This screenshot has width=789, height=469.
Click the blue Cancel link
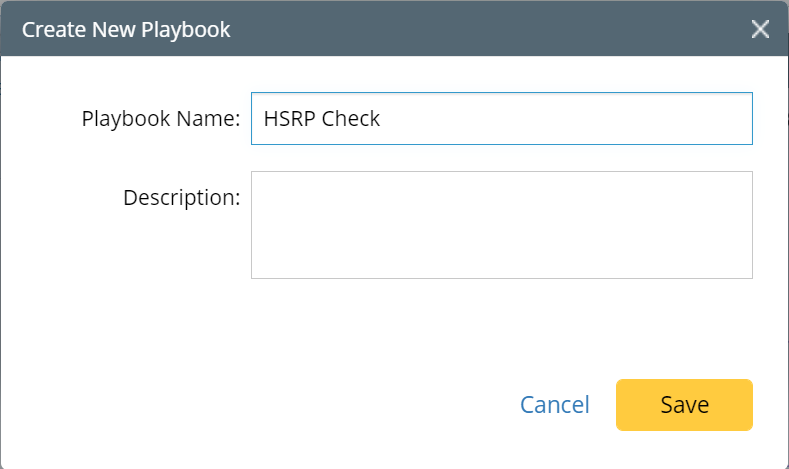pyautogui.click(x=555, y=405)
